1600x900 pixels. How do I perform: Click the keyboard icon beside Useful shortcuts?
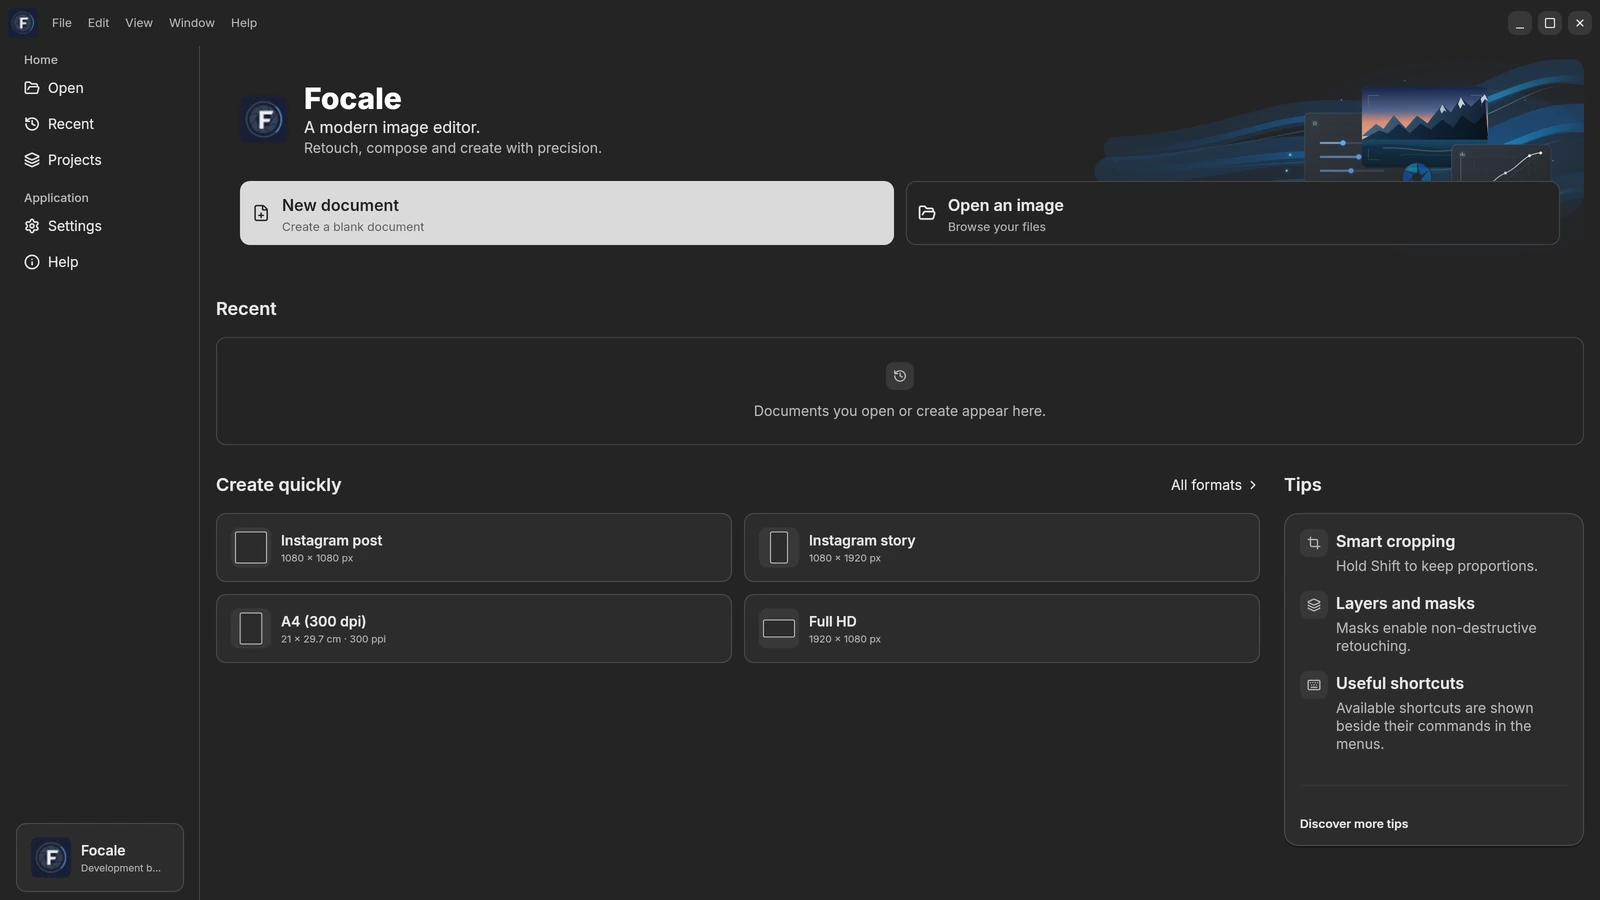click(1314, 685)
